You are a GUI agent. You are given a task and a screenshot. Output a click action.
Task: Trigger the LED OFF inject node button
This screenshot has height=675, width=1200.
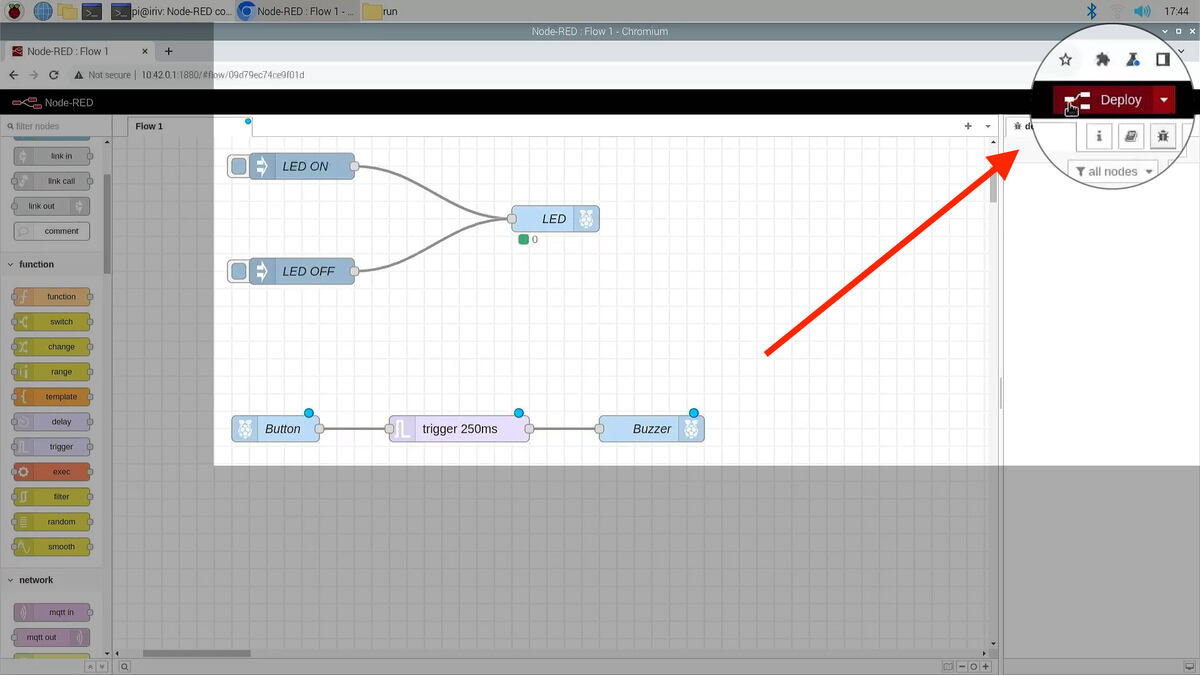tap(238, 271)
